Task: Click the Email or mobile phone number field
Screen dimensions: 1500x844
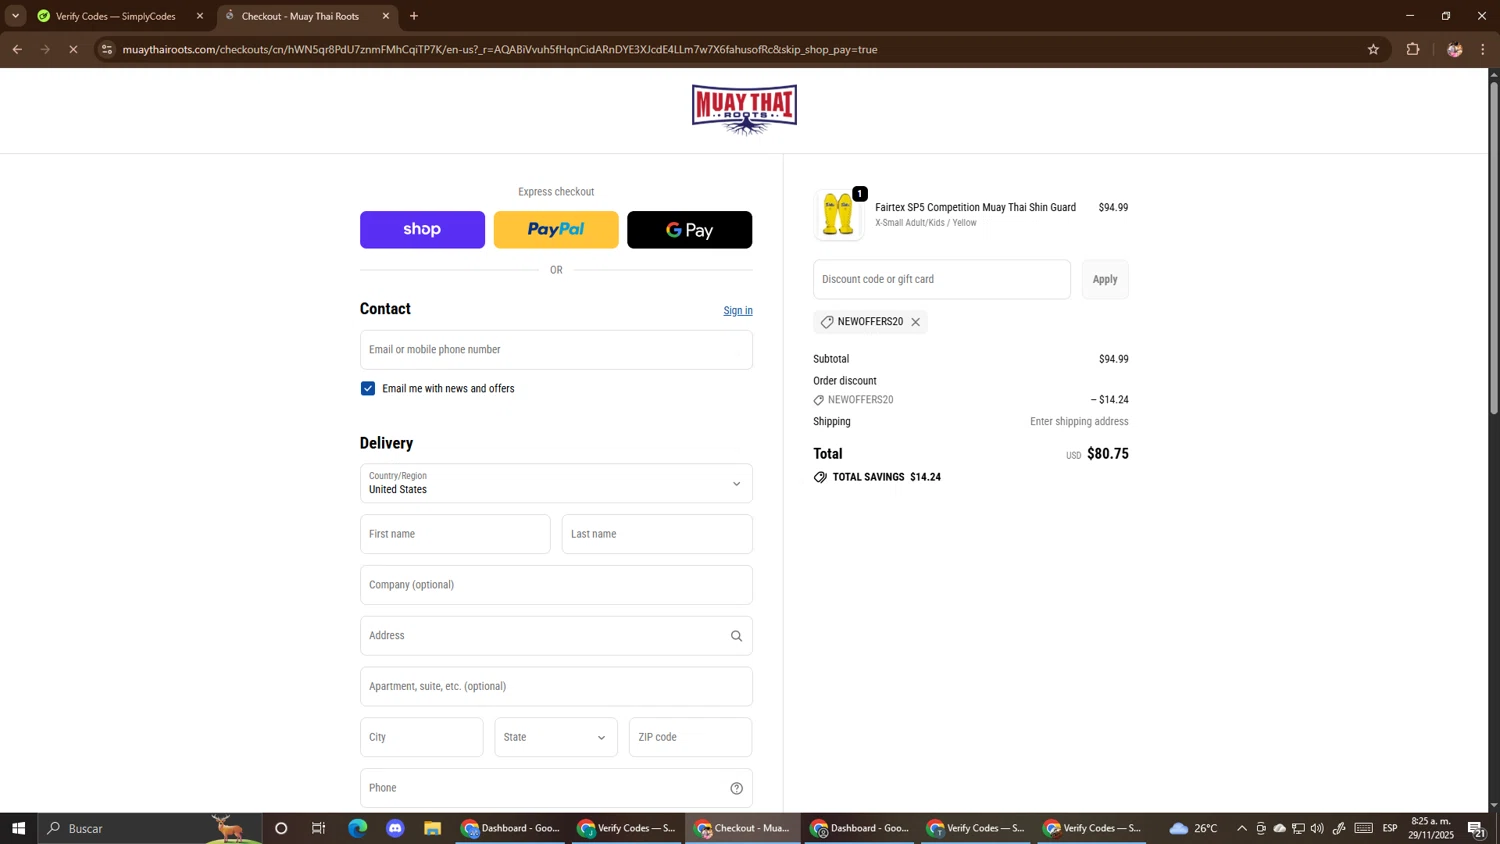Action: point(556,350)
